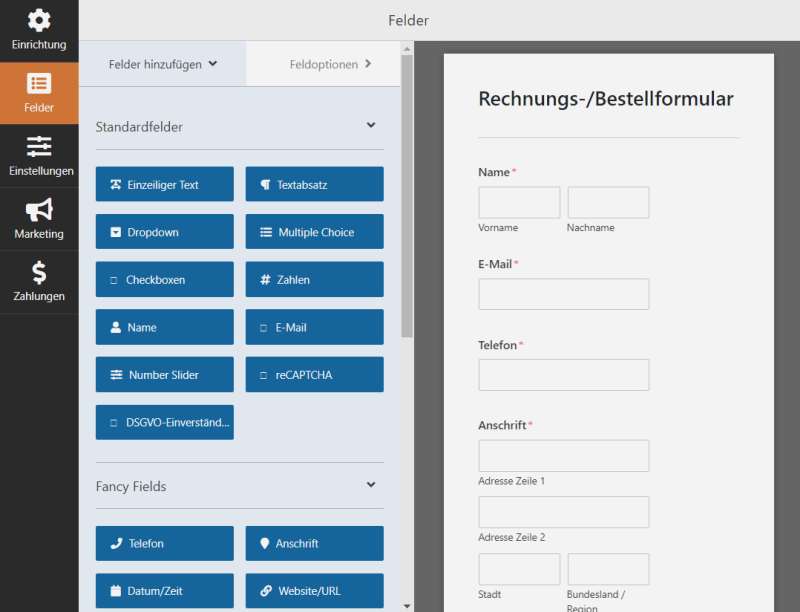Add a Multiple Choice field

(x=314, y=232)
